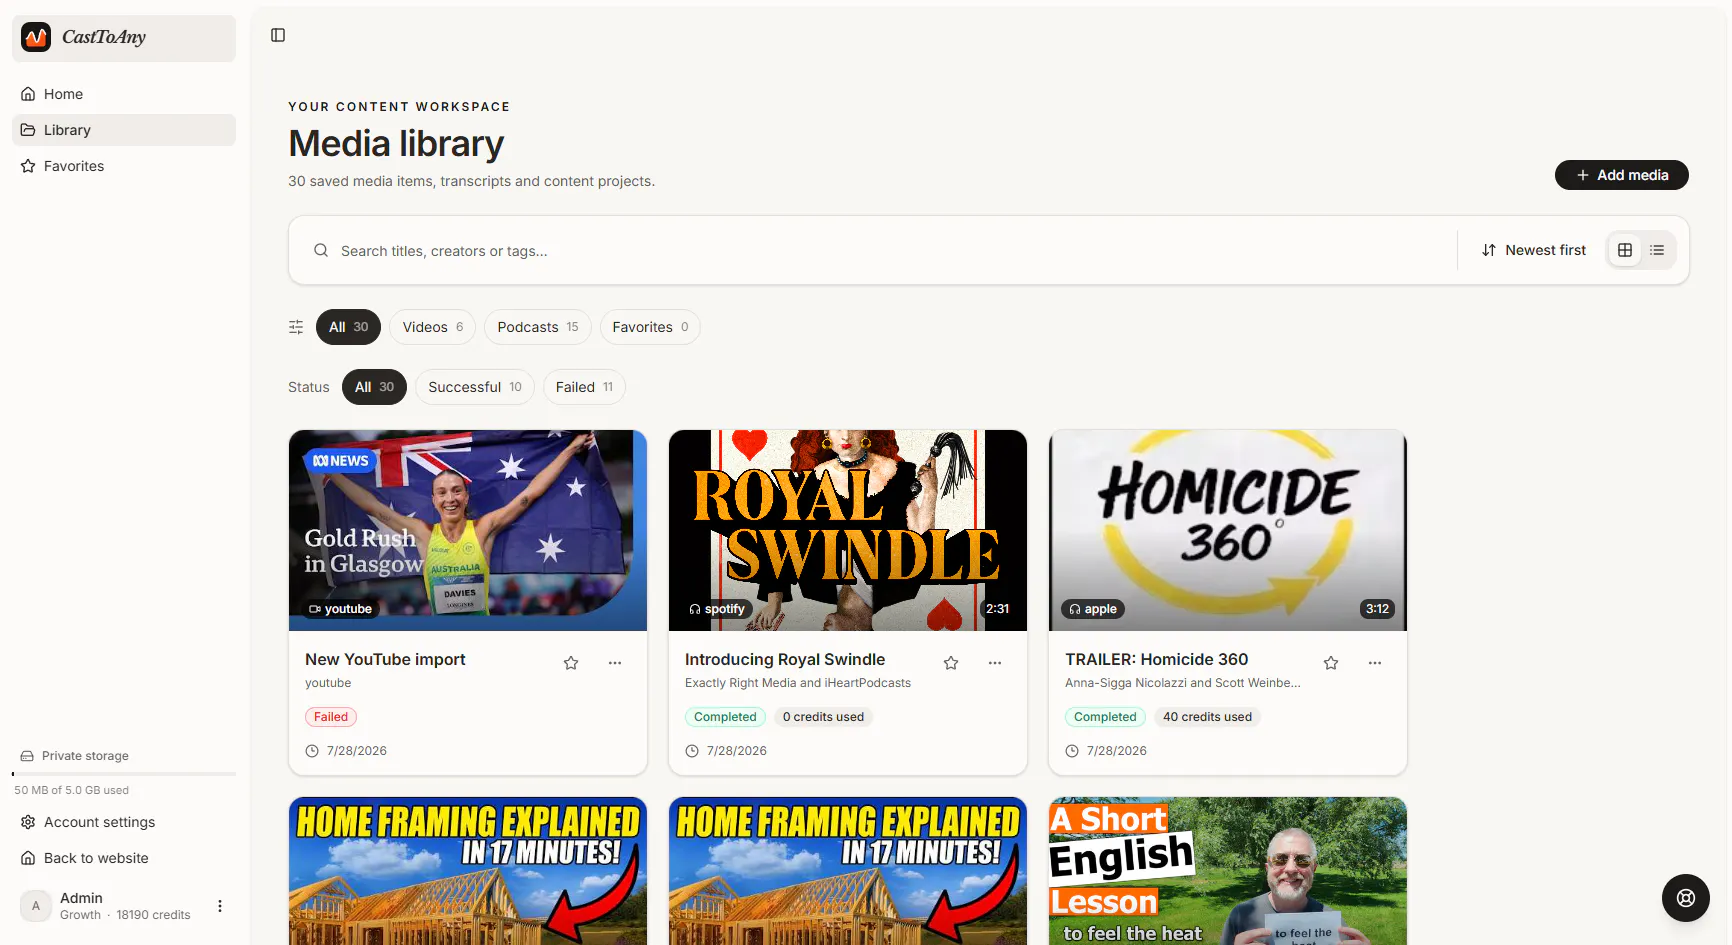1732x945 pixels.
Task: Click the storage usage progress bar
Action: click(x=124, y=774)
